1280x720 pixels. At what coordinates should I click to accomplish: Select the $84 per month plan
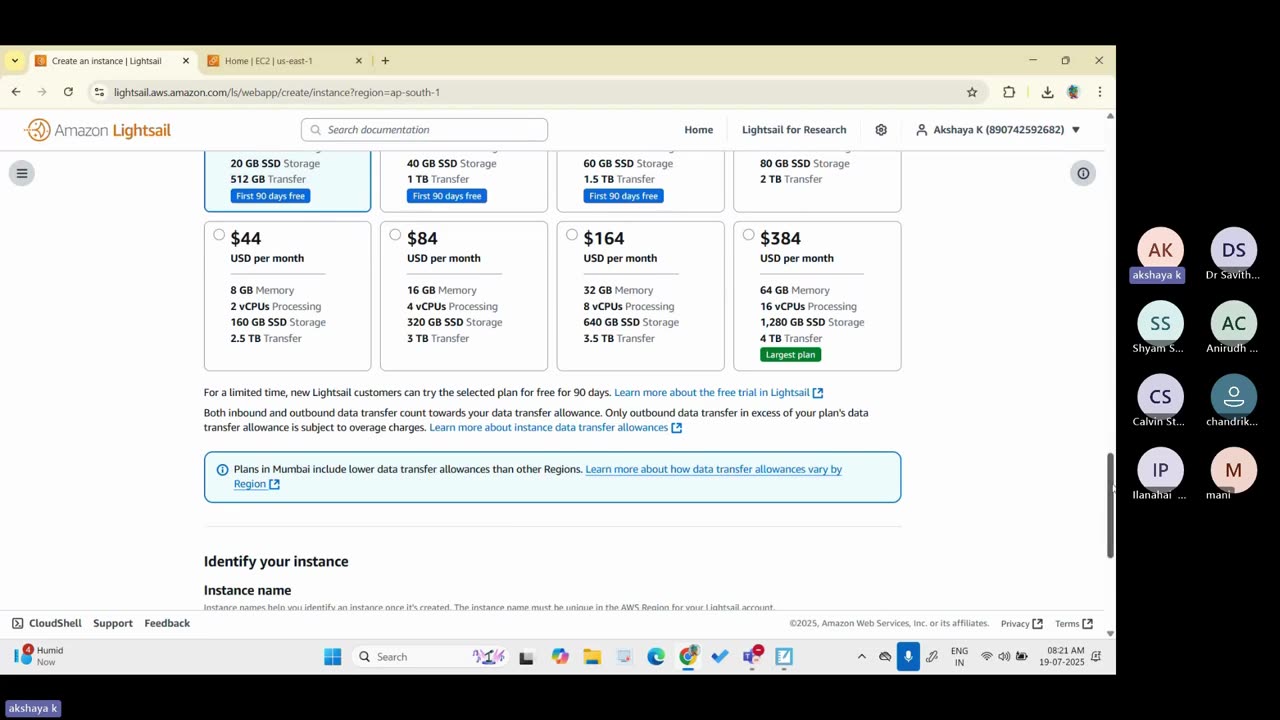click(x=396, y=235)
